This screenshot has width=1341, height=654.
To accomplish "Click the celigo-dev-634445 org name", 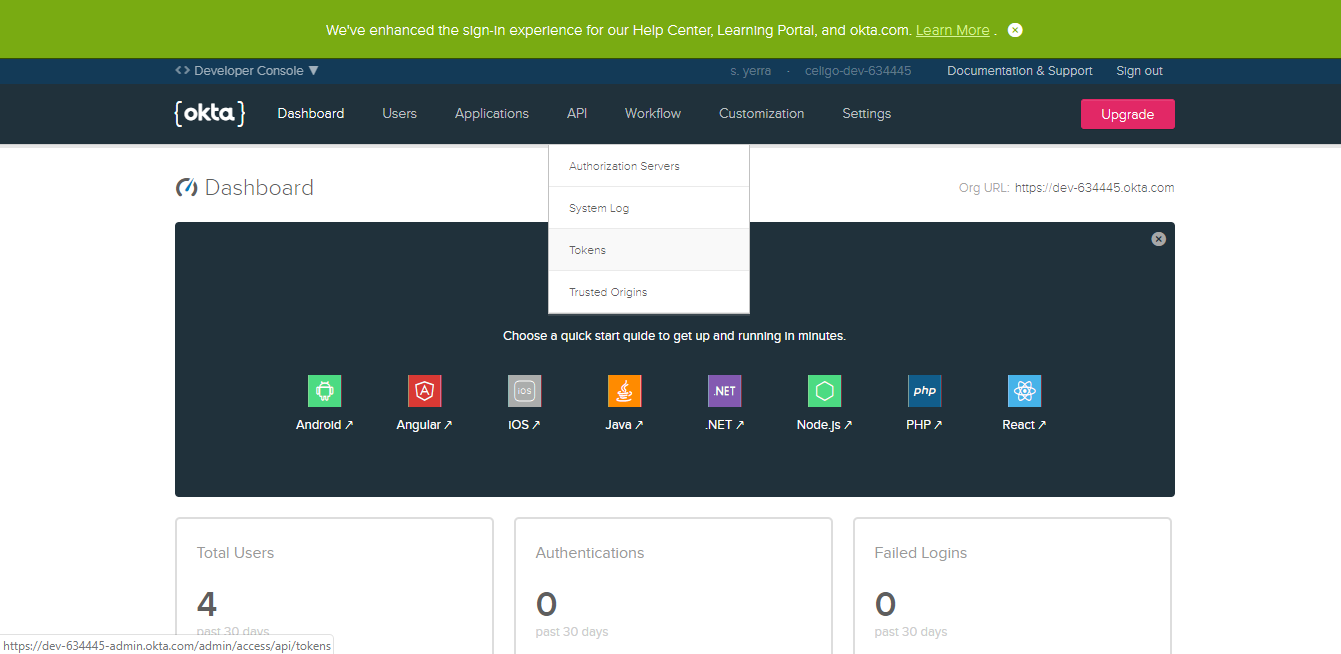I will 858,71.
